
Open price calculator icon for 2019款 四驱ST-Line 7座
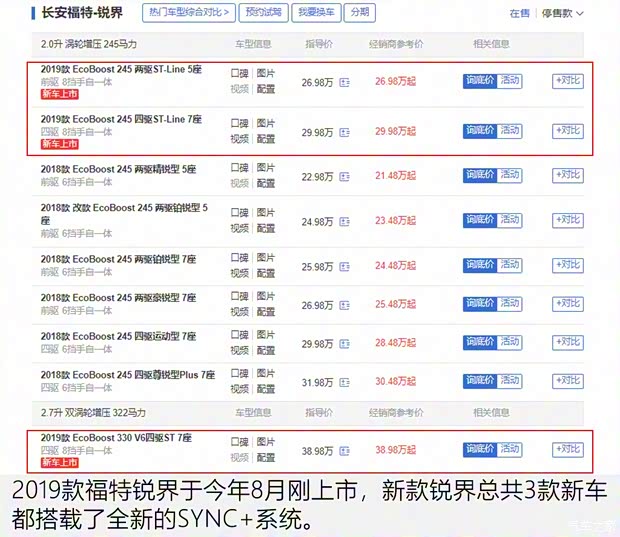[344, 132]
